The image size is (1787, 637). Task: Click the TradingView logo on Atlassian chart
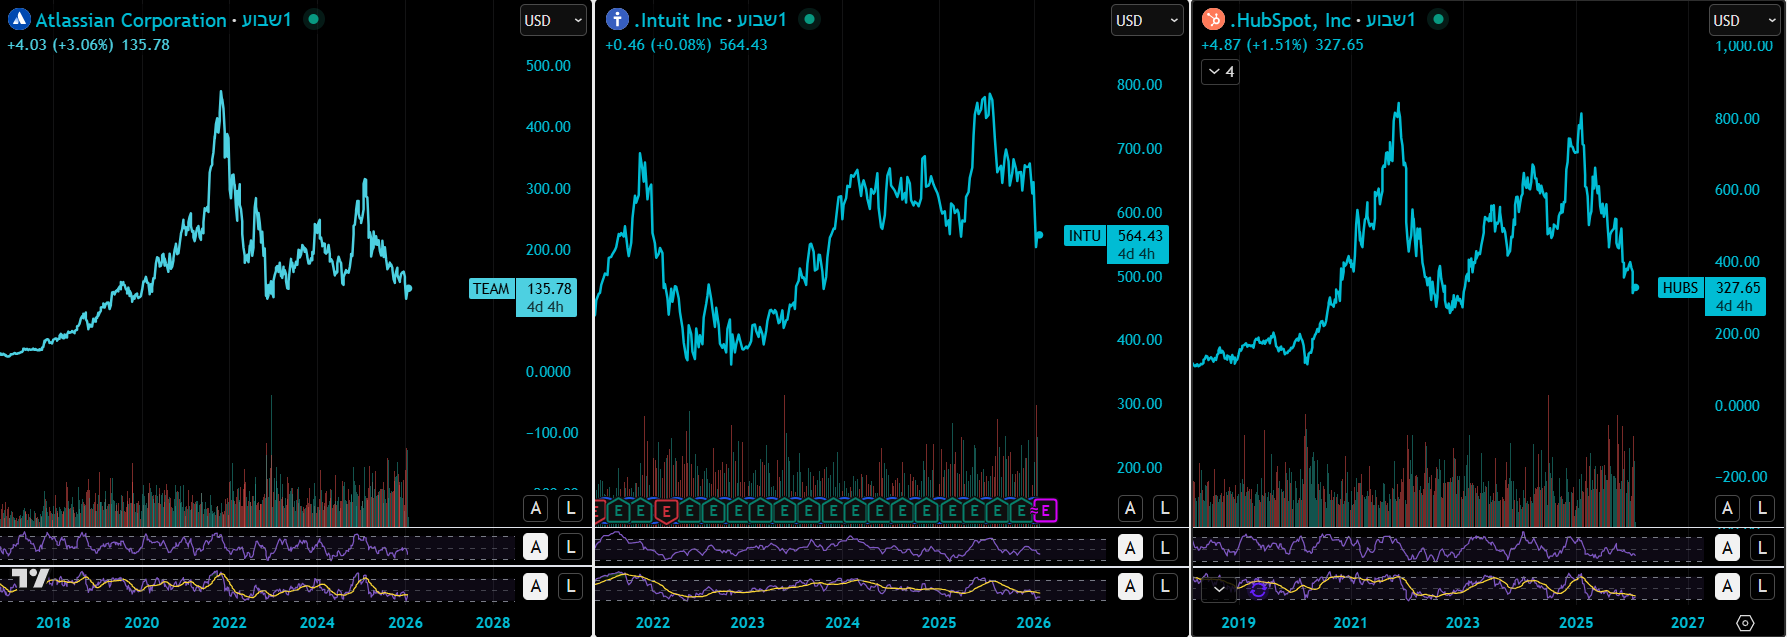(x=30, y=579)
